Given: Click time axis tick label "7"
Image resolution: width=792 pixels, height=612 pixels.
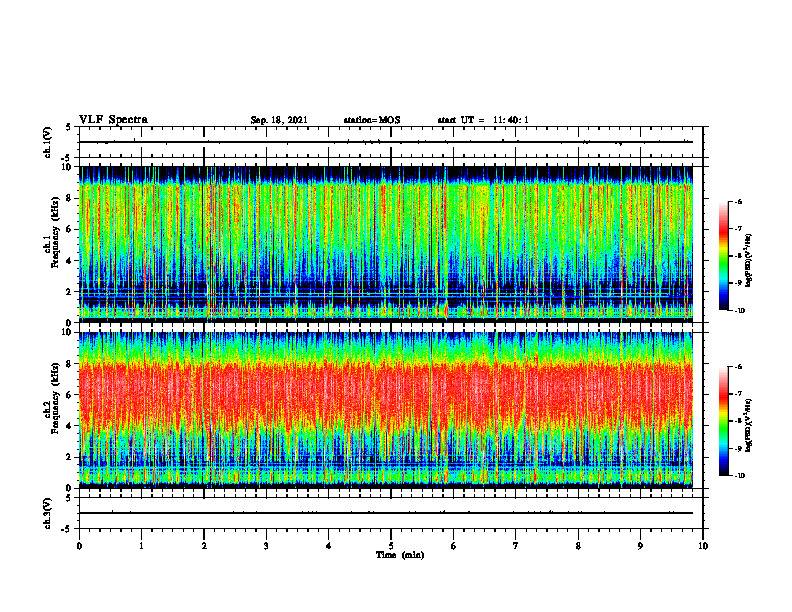Looking at the screenshot, I should pos(516,546).
